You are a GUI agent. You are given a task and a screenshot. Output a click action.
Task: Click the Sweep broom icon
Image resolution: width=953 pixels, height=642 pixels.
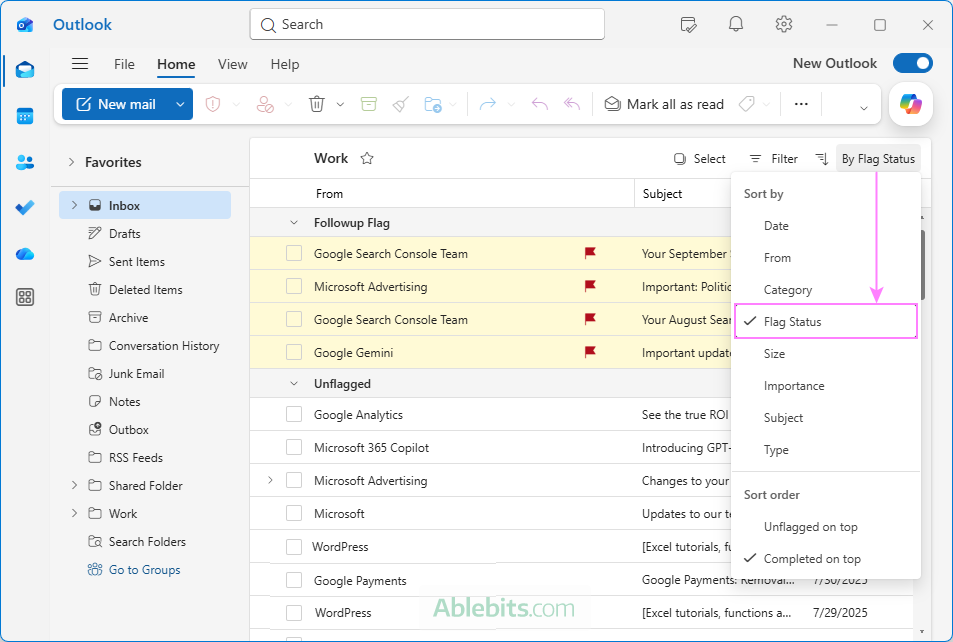(x=401, y=104)
